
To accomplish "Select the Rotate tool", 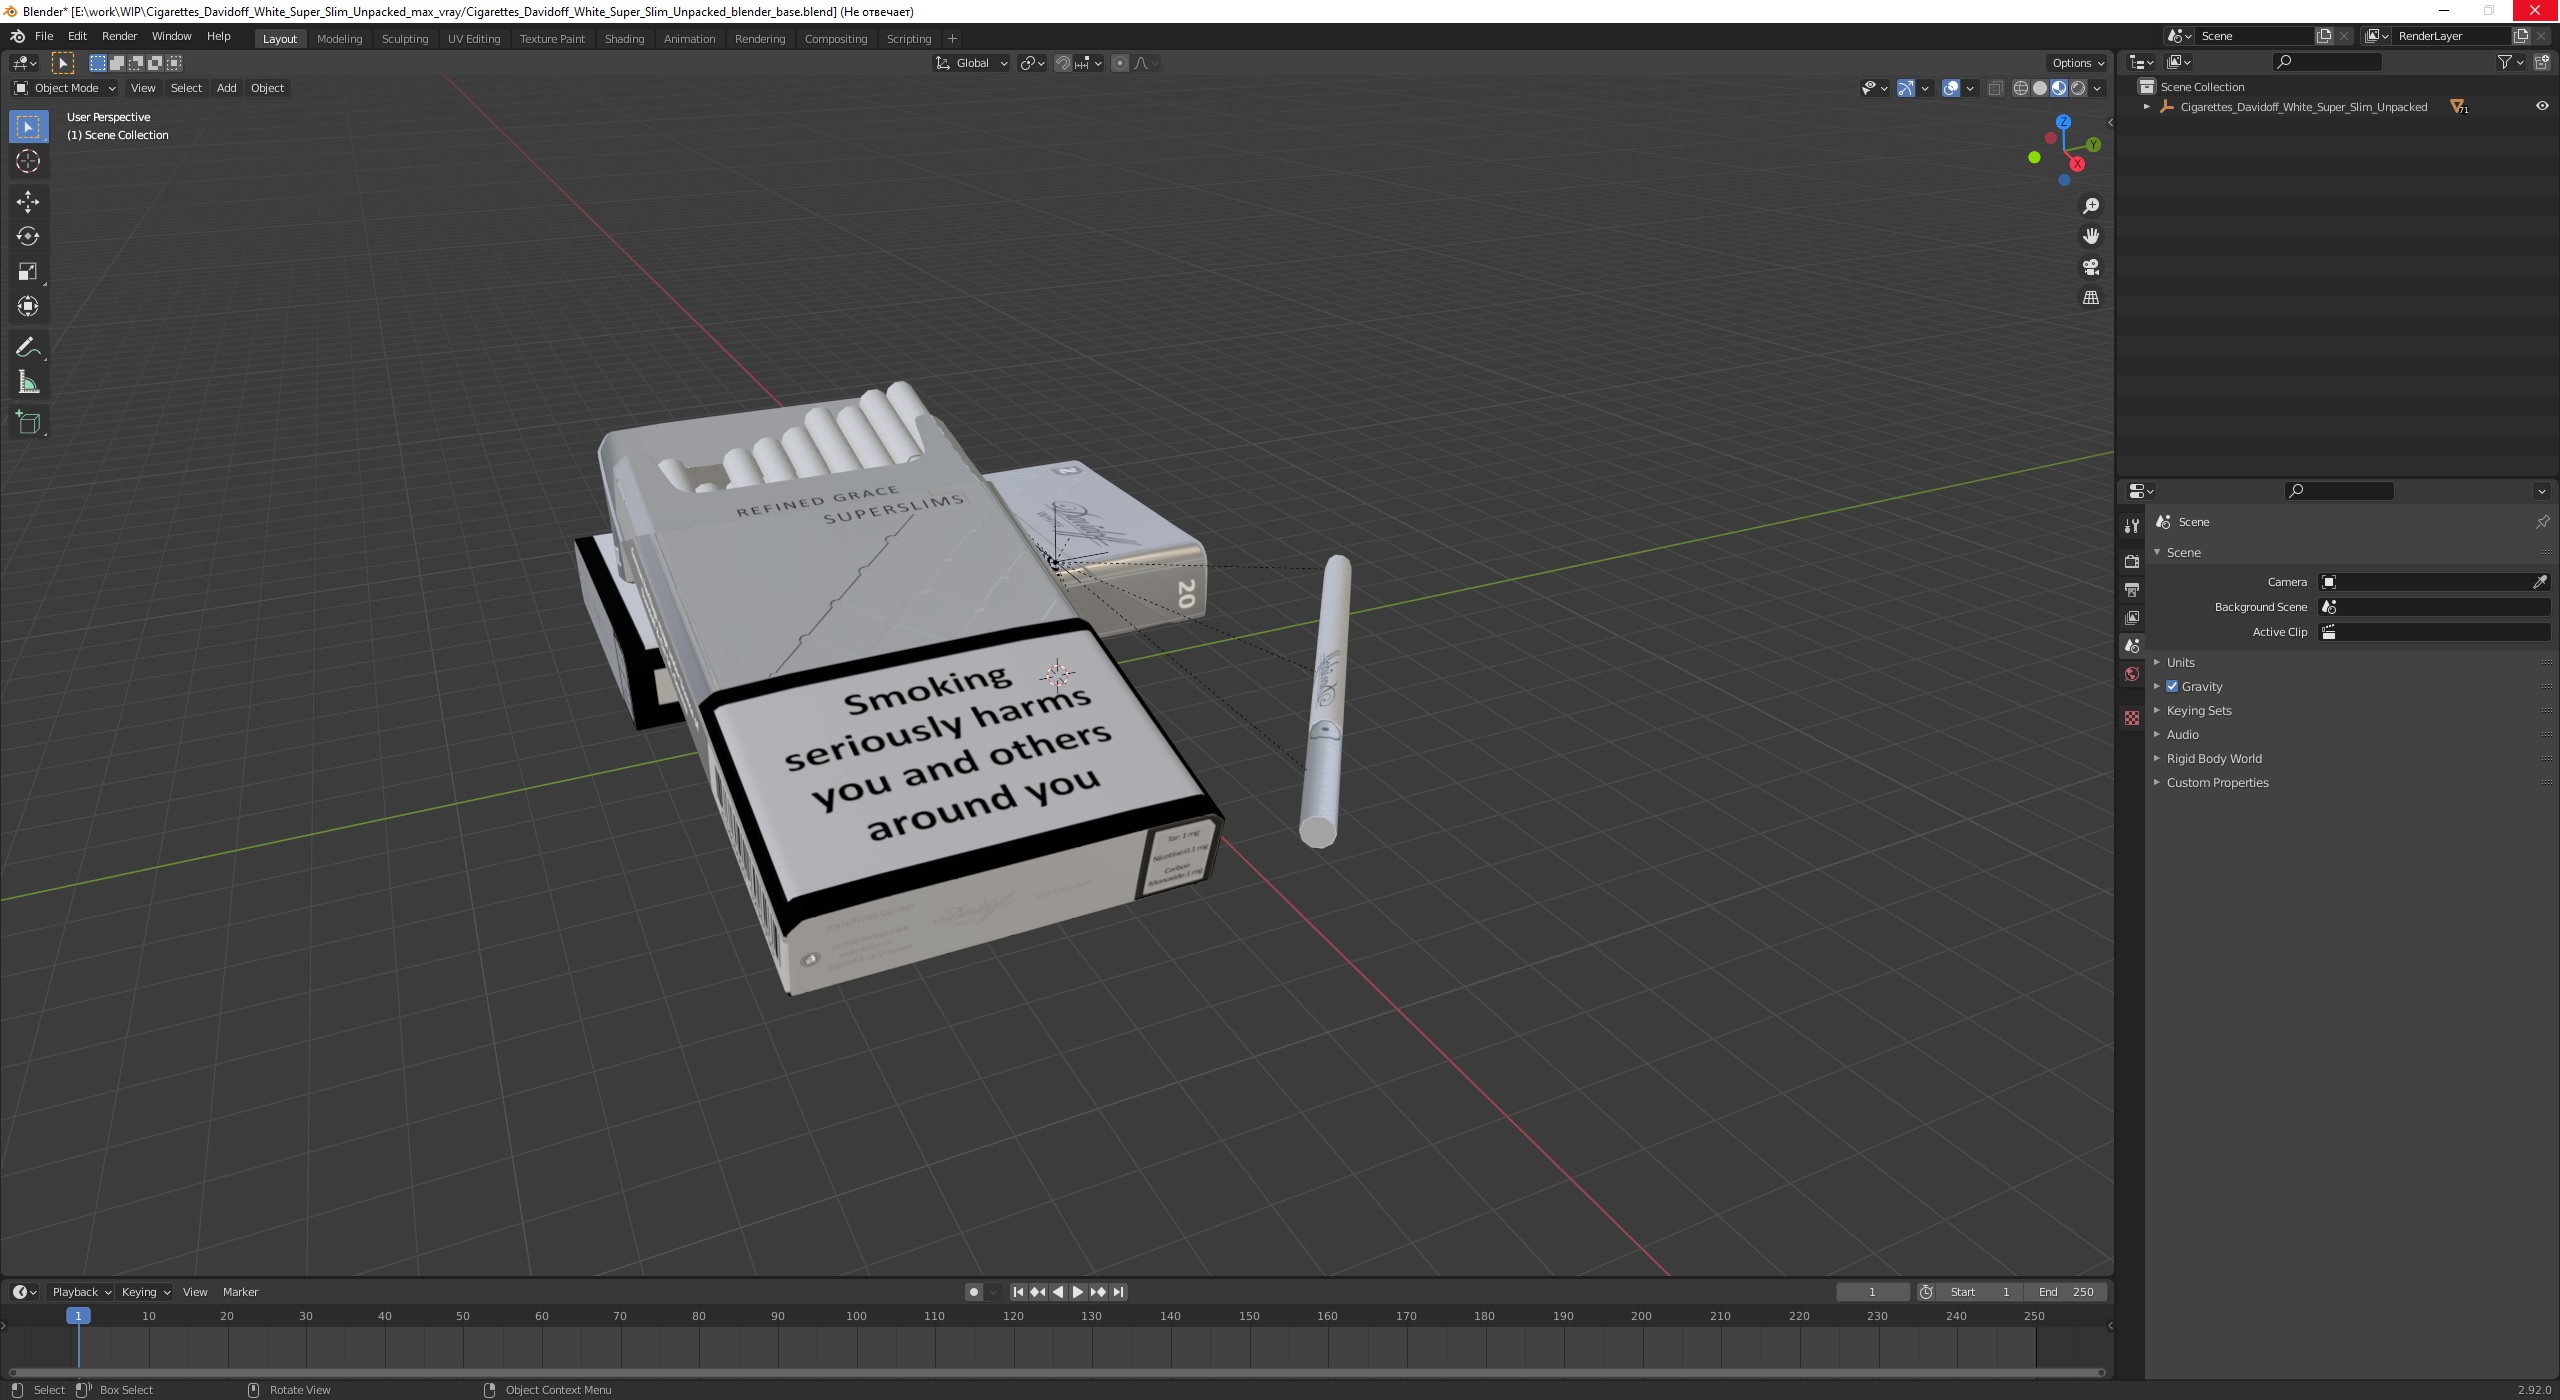I will 27,237.
